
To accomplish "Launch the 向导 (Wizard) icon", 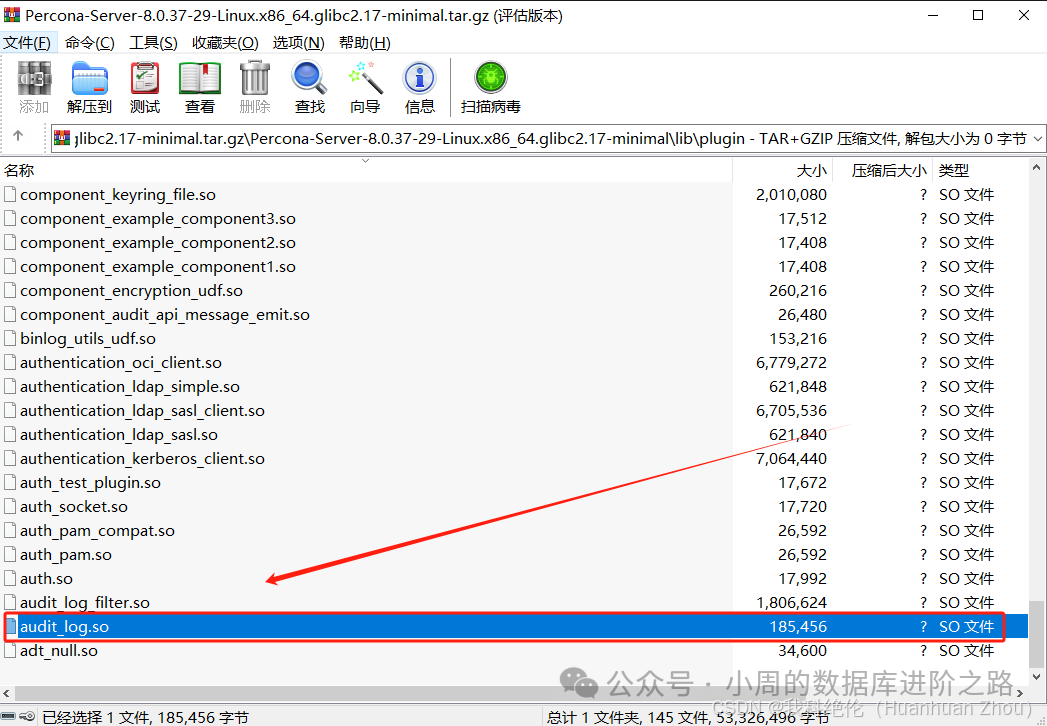I will point(364,87).
